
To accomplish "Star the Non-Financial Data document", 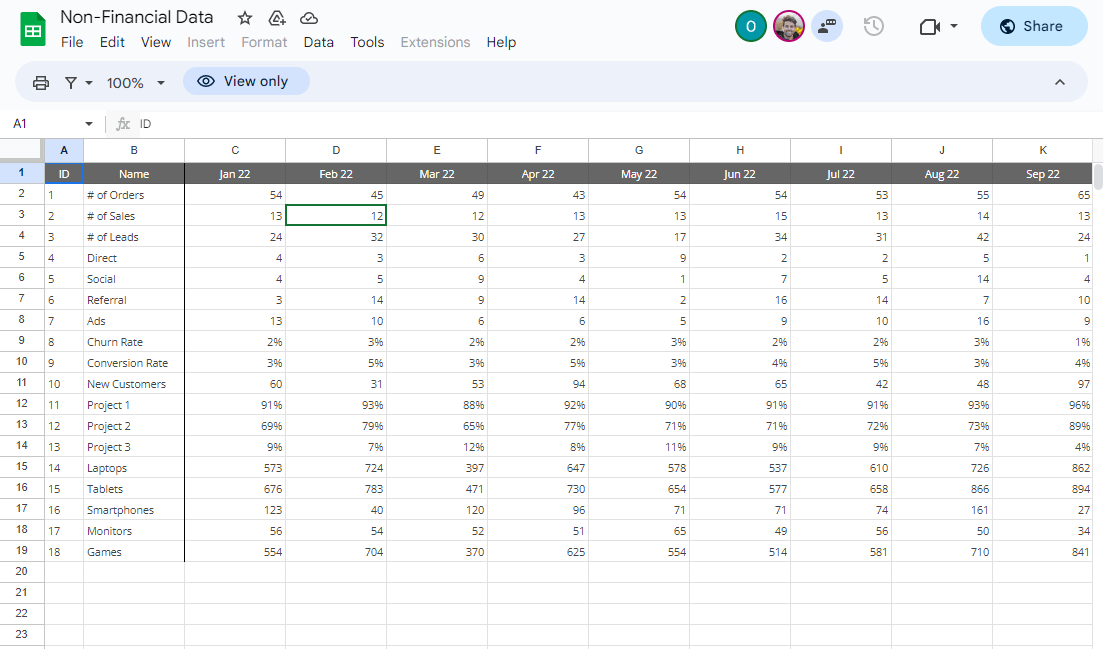I will point(245,18).
